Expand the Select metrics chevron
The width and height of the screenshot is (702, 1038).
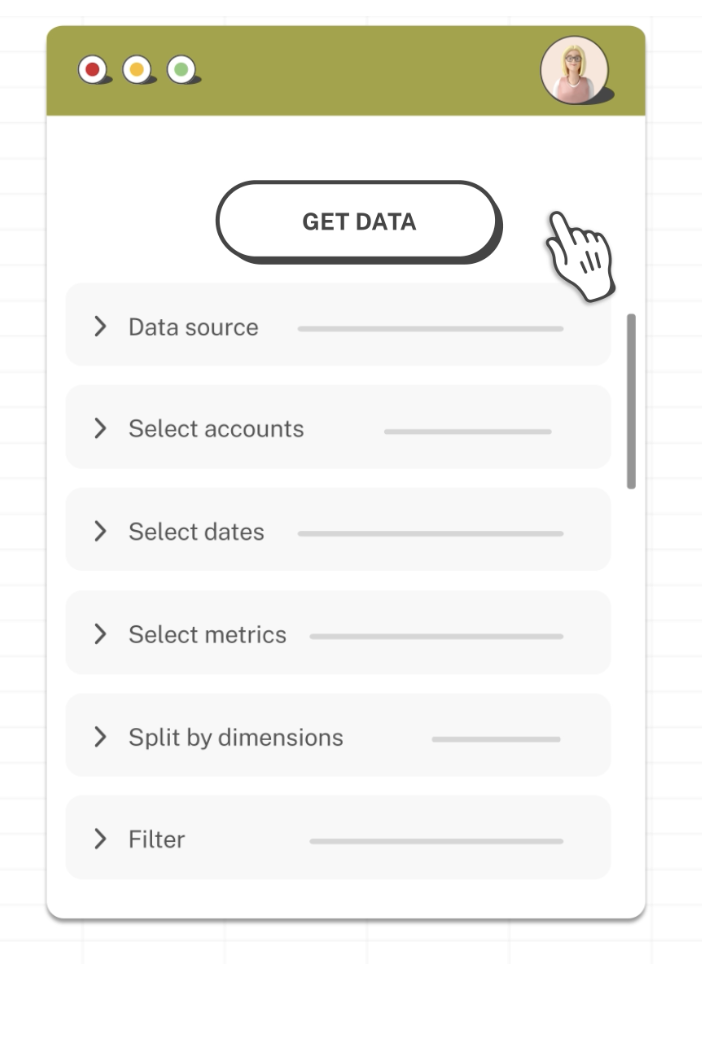100,635
